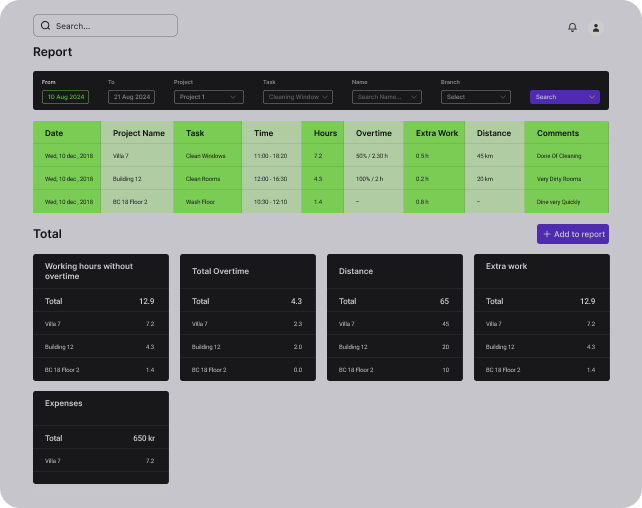This screenshot has height=508, width=642.
Task: Click the magnifier icon in search bar
Action: click(x=45, y=26)
